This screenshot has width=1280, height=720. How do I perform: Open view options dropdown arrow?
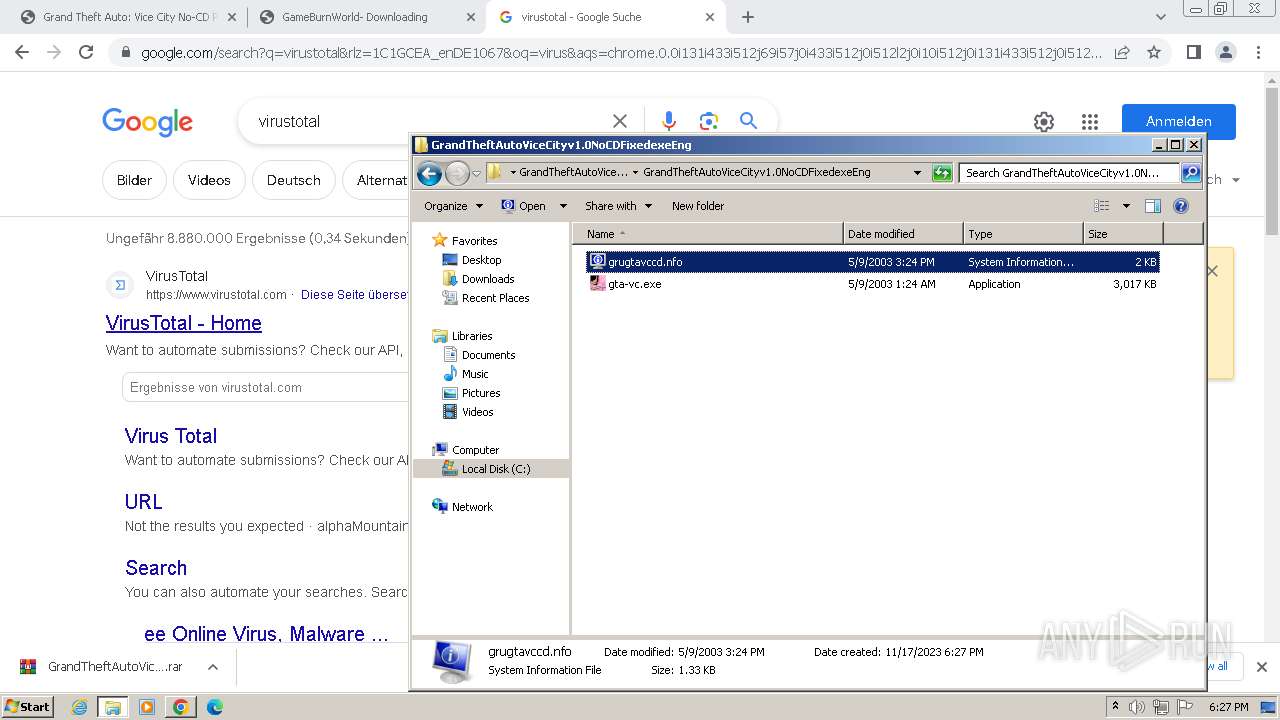1126,206
